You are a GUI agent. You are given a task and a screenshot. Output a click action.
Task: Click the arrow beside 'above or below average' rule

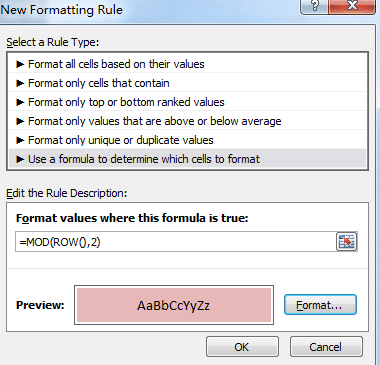20,121
